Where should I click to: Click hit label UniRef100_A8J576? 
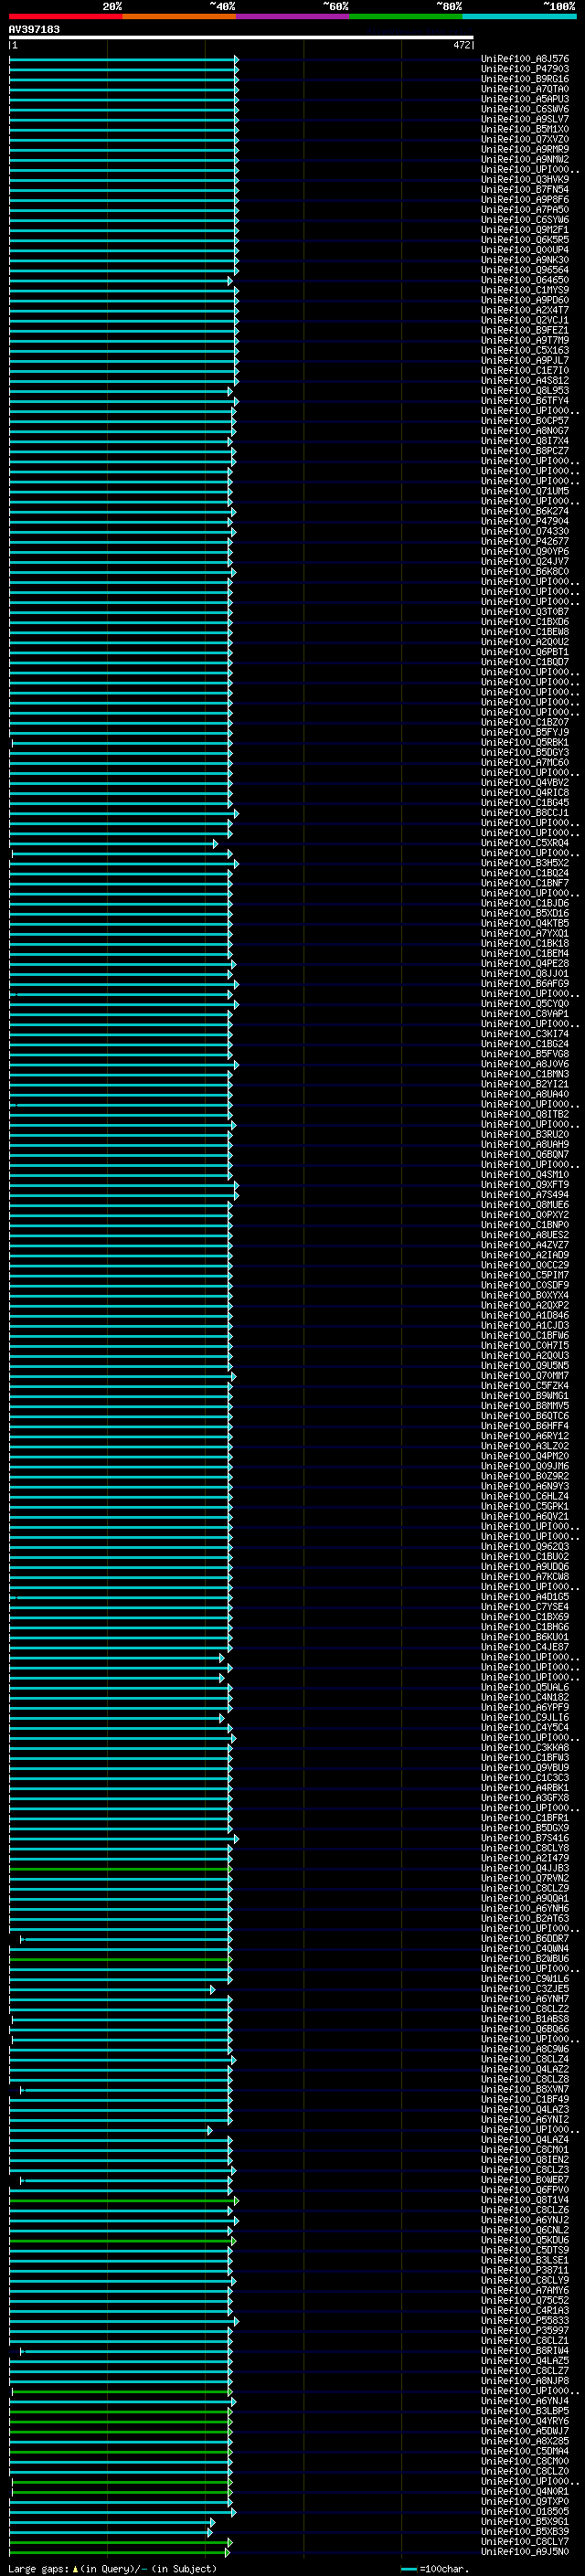pos(525,59)
